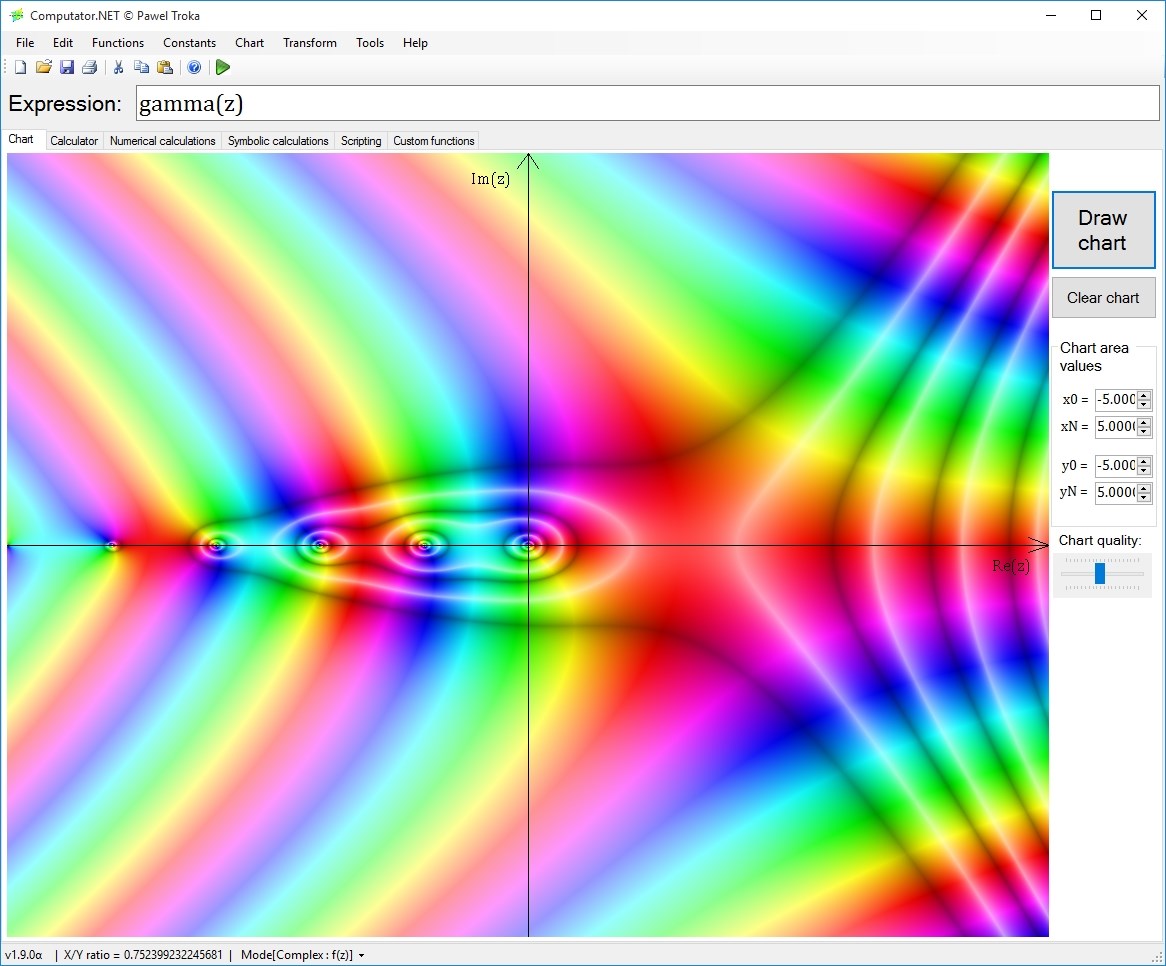
Task: Click the v1.9.0α version label
Action: [24, 955]
